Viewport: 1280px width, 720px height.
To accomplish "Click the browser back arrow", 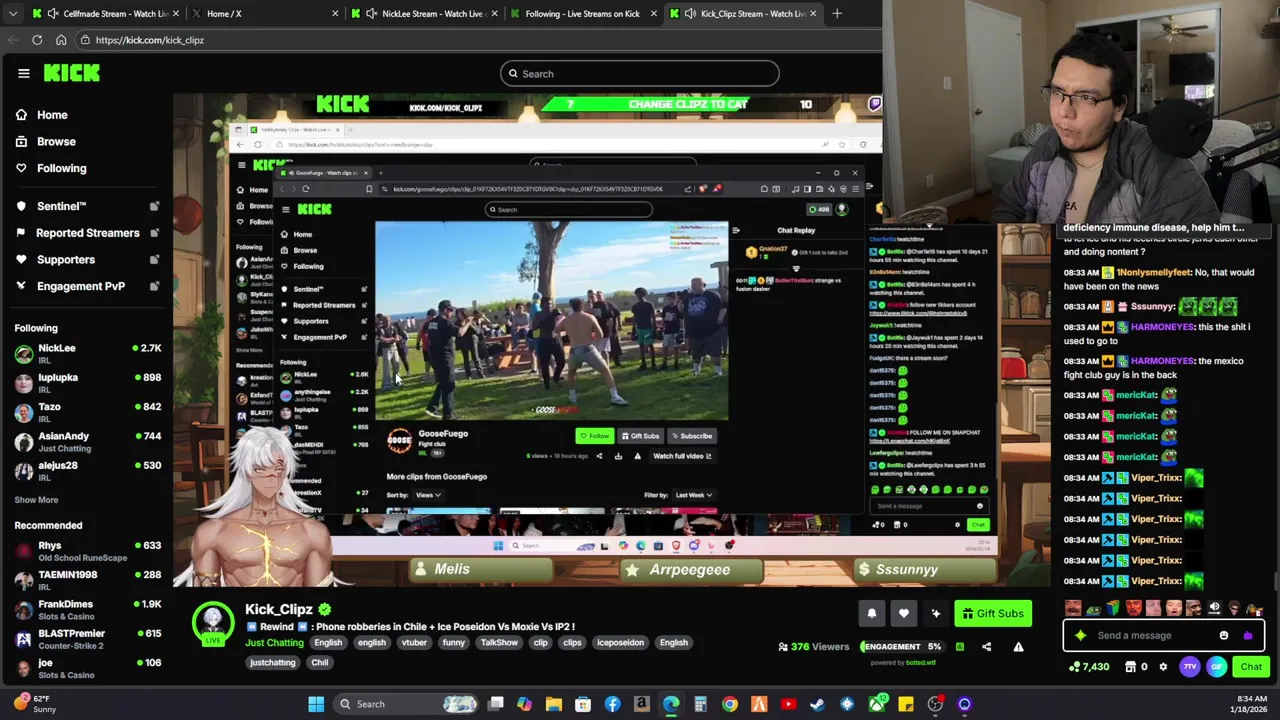I will pos(13,40).
